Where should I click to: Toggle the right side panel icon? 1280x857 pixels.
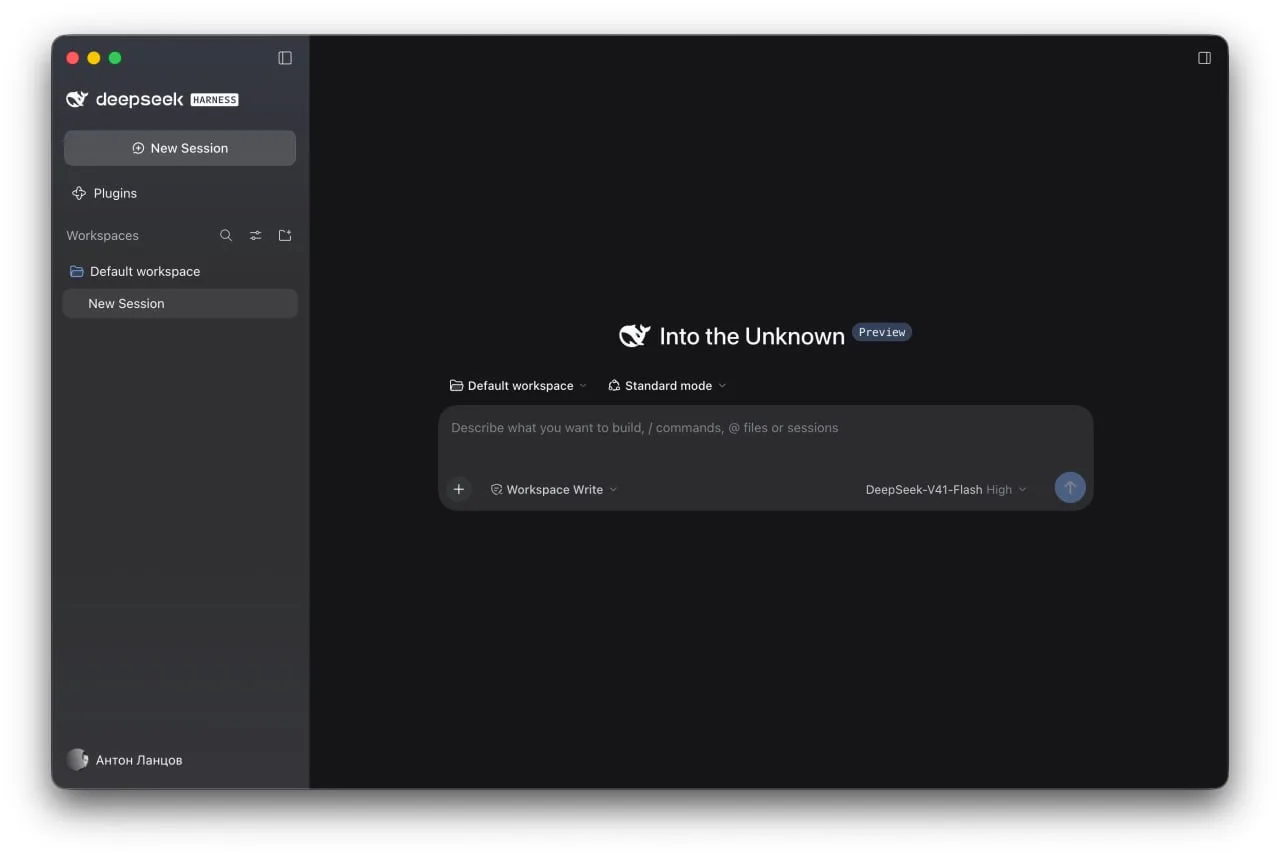coord(1204,58)
